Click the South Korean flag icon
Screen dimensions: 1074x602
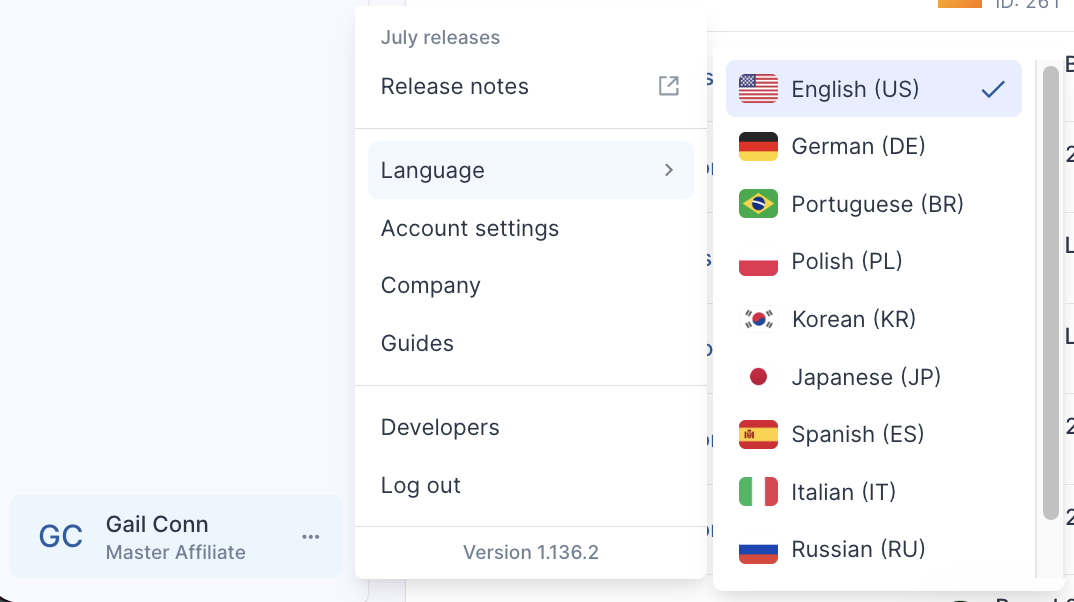click(x=758, y=319)
